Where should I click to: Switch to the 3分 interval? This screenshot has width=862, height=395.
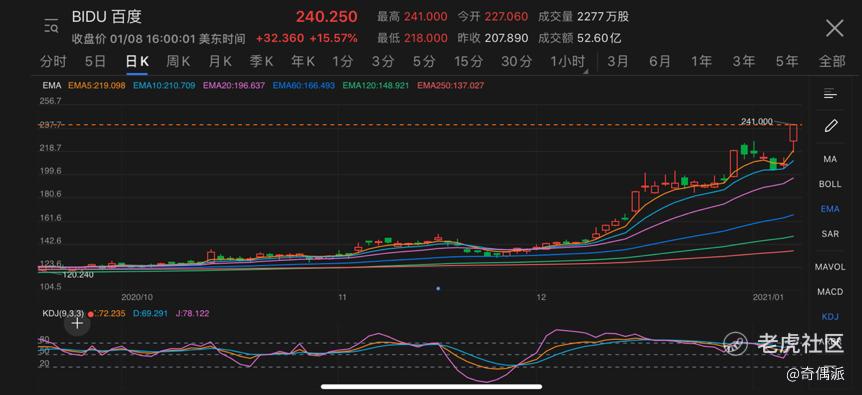[383, 62]
